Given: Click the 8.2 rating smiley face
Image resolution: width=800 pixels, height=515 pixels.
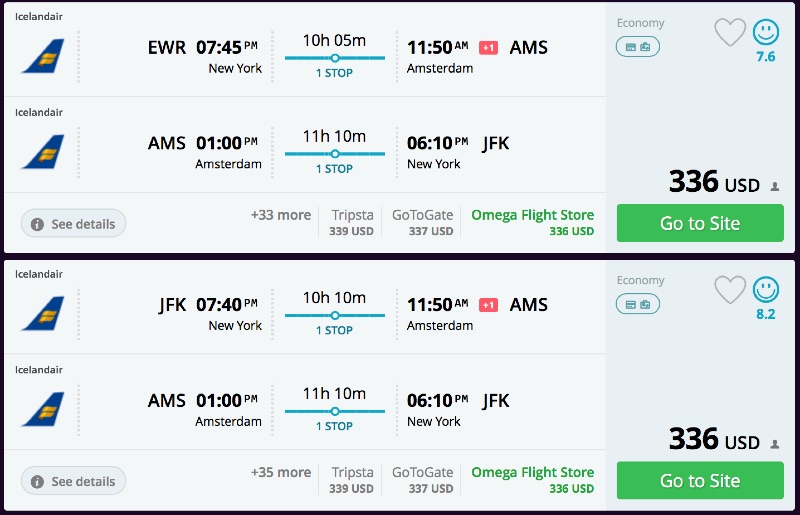Looking at the screenshot, I should coord(766,290).
